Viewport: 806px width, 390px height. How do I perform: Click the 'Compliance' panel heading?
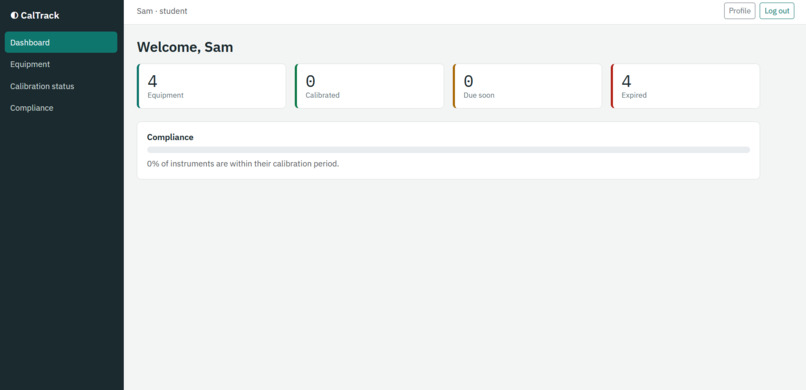point(170,137)
